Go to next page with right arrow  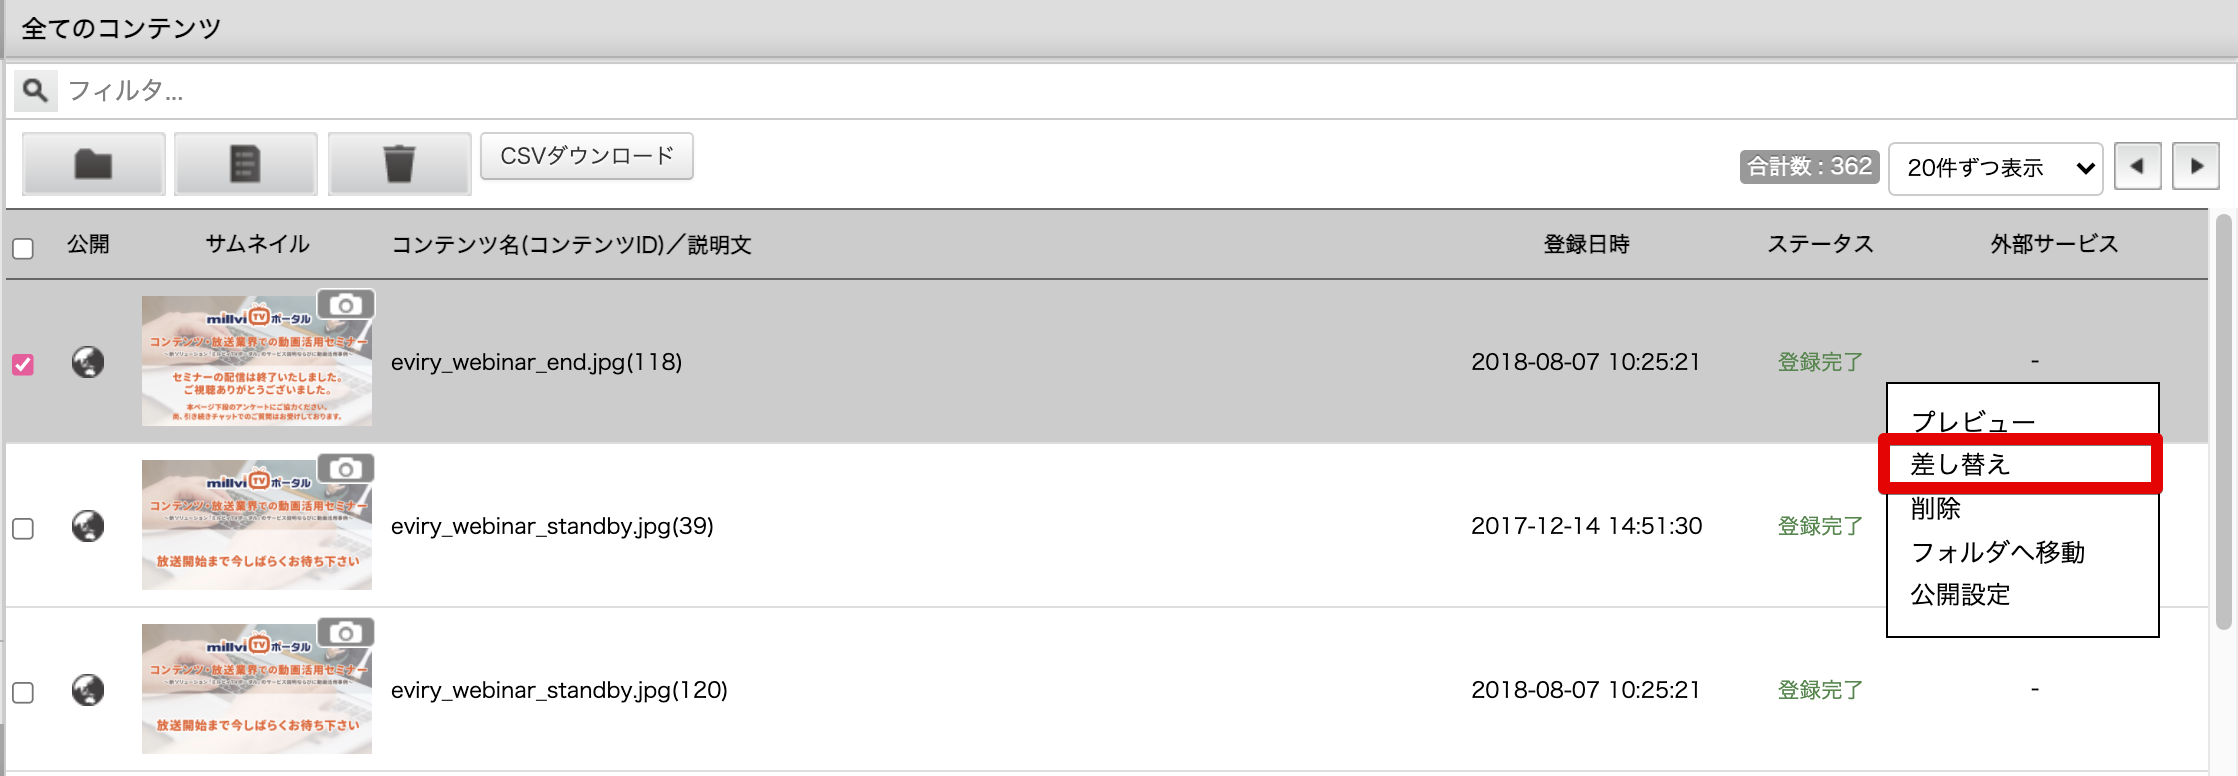point(2196,166)
